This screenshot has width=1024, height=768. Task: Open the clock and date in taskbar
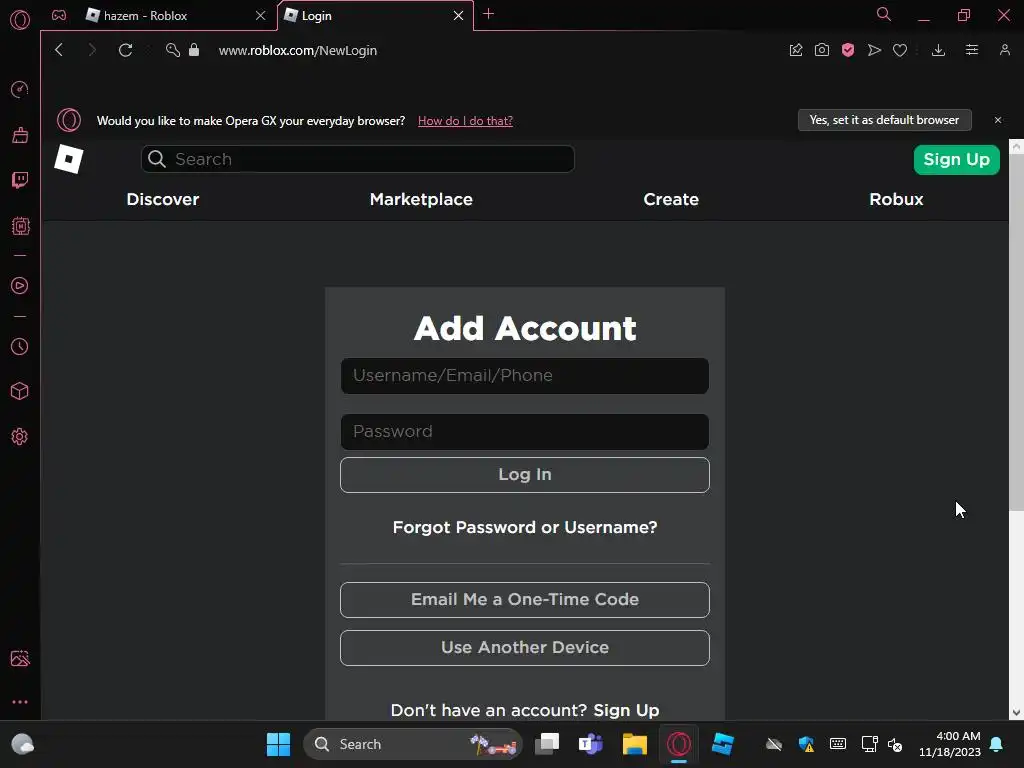tap(950, 744)
